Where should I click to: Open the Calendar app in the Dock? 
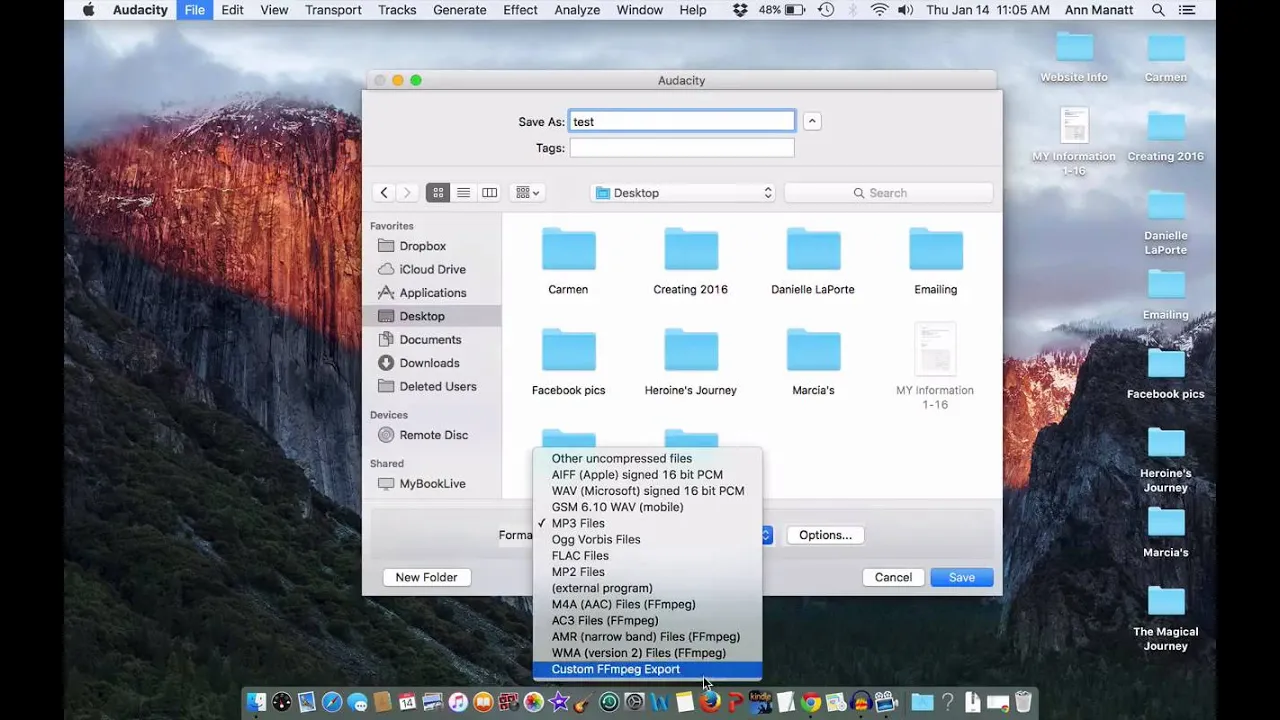click(407, 703)
